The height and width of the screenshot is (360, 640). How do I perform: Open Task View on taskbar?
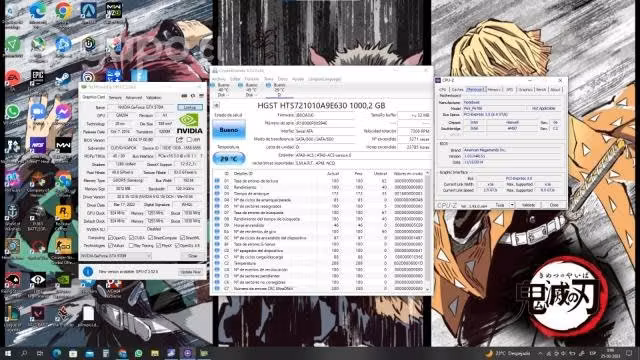coord(40,353)
